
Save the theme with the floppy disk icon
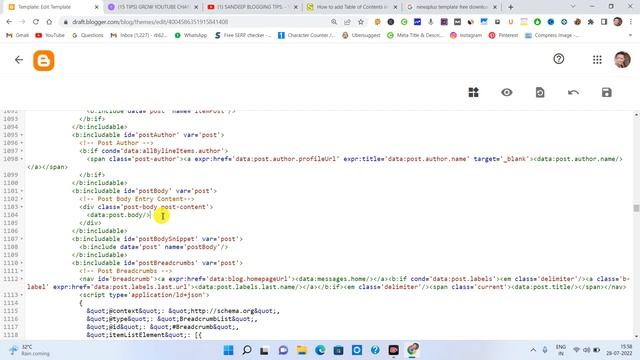(x=607, y=92)
